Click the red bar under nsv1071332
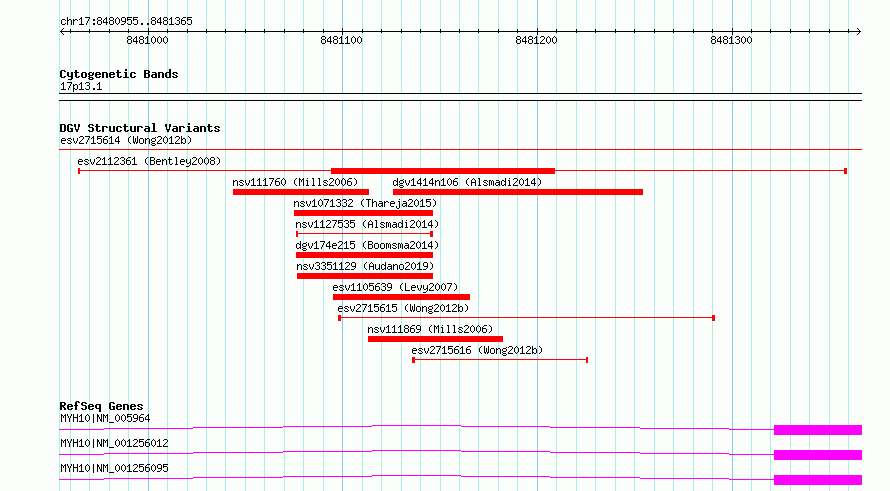This screenshot has width=890, height=491. [363, 213]
